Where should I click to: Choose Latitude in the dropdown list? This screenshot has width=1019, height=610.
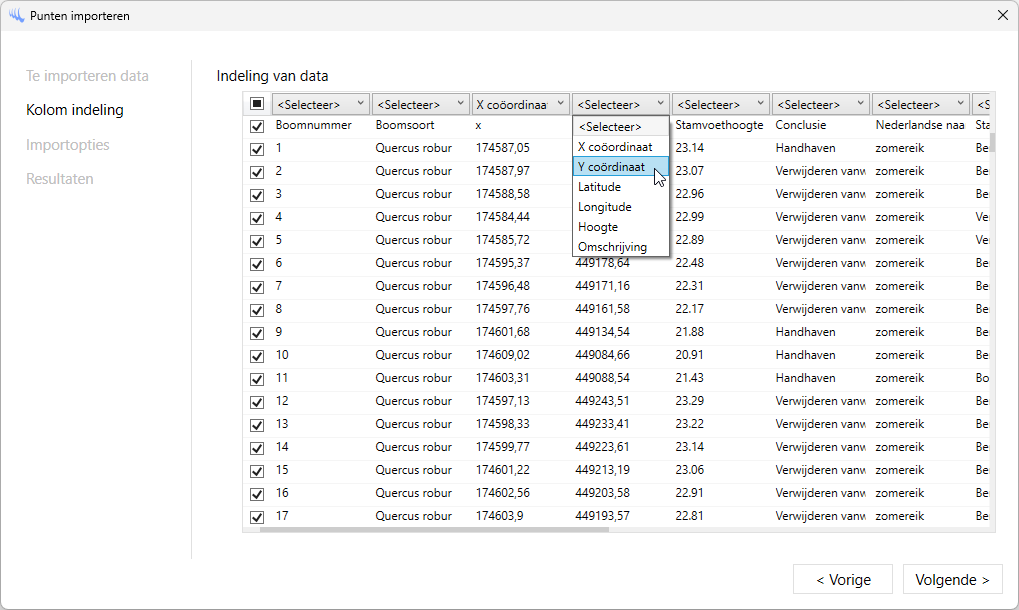click(599, 187)
